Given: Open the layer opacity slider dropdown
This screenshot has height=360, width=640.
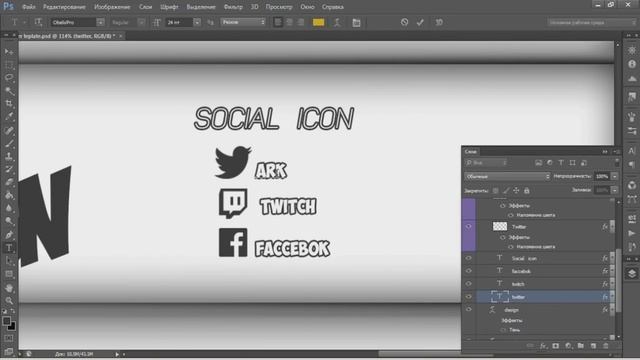Looking at the screenshot, I should (x=615, y=176).
